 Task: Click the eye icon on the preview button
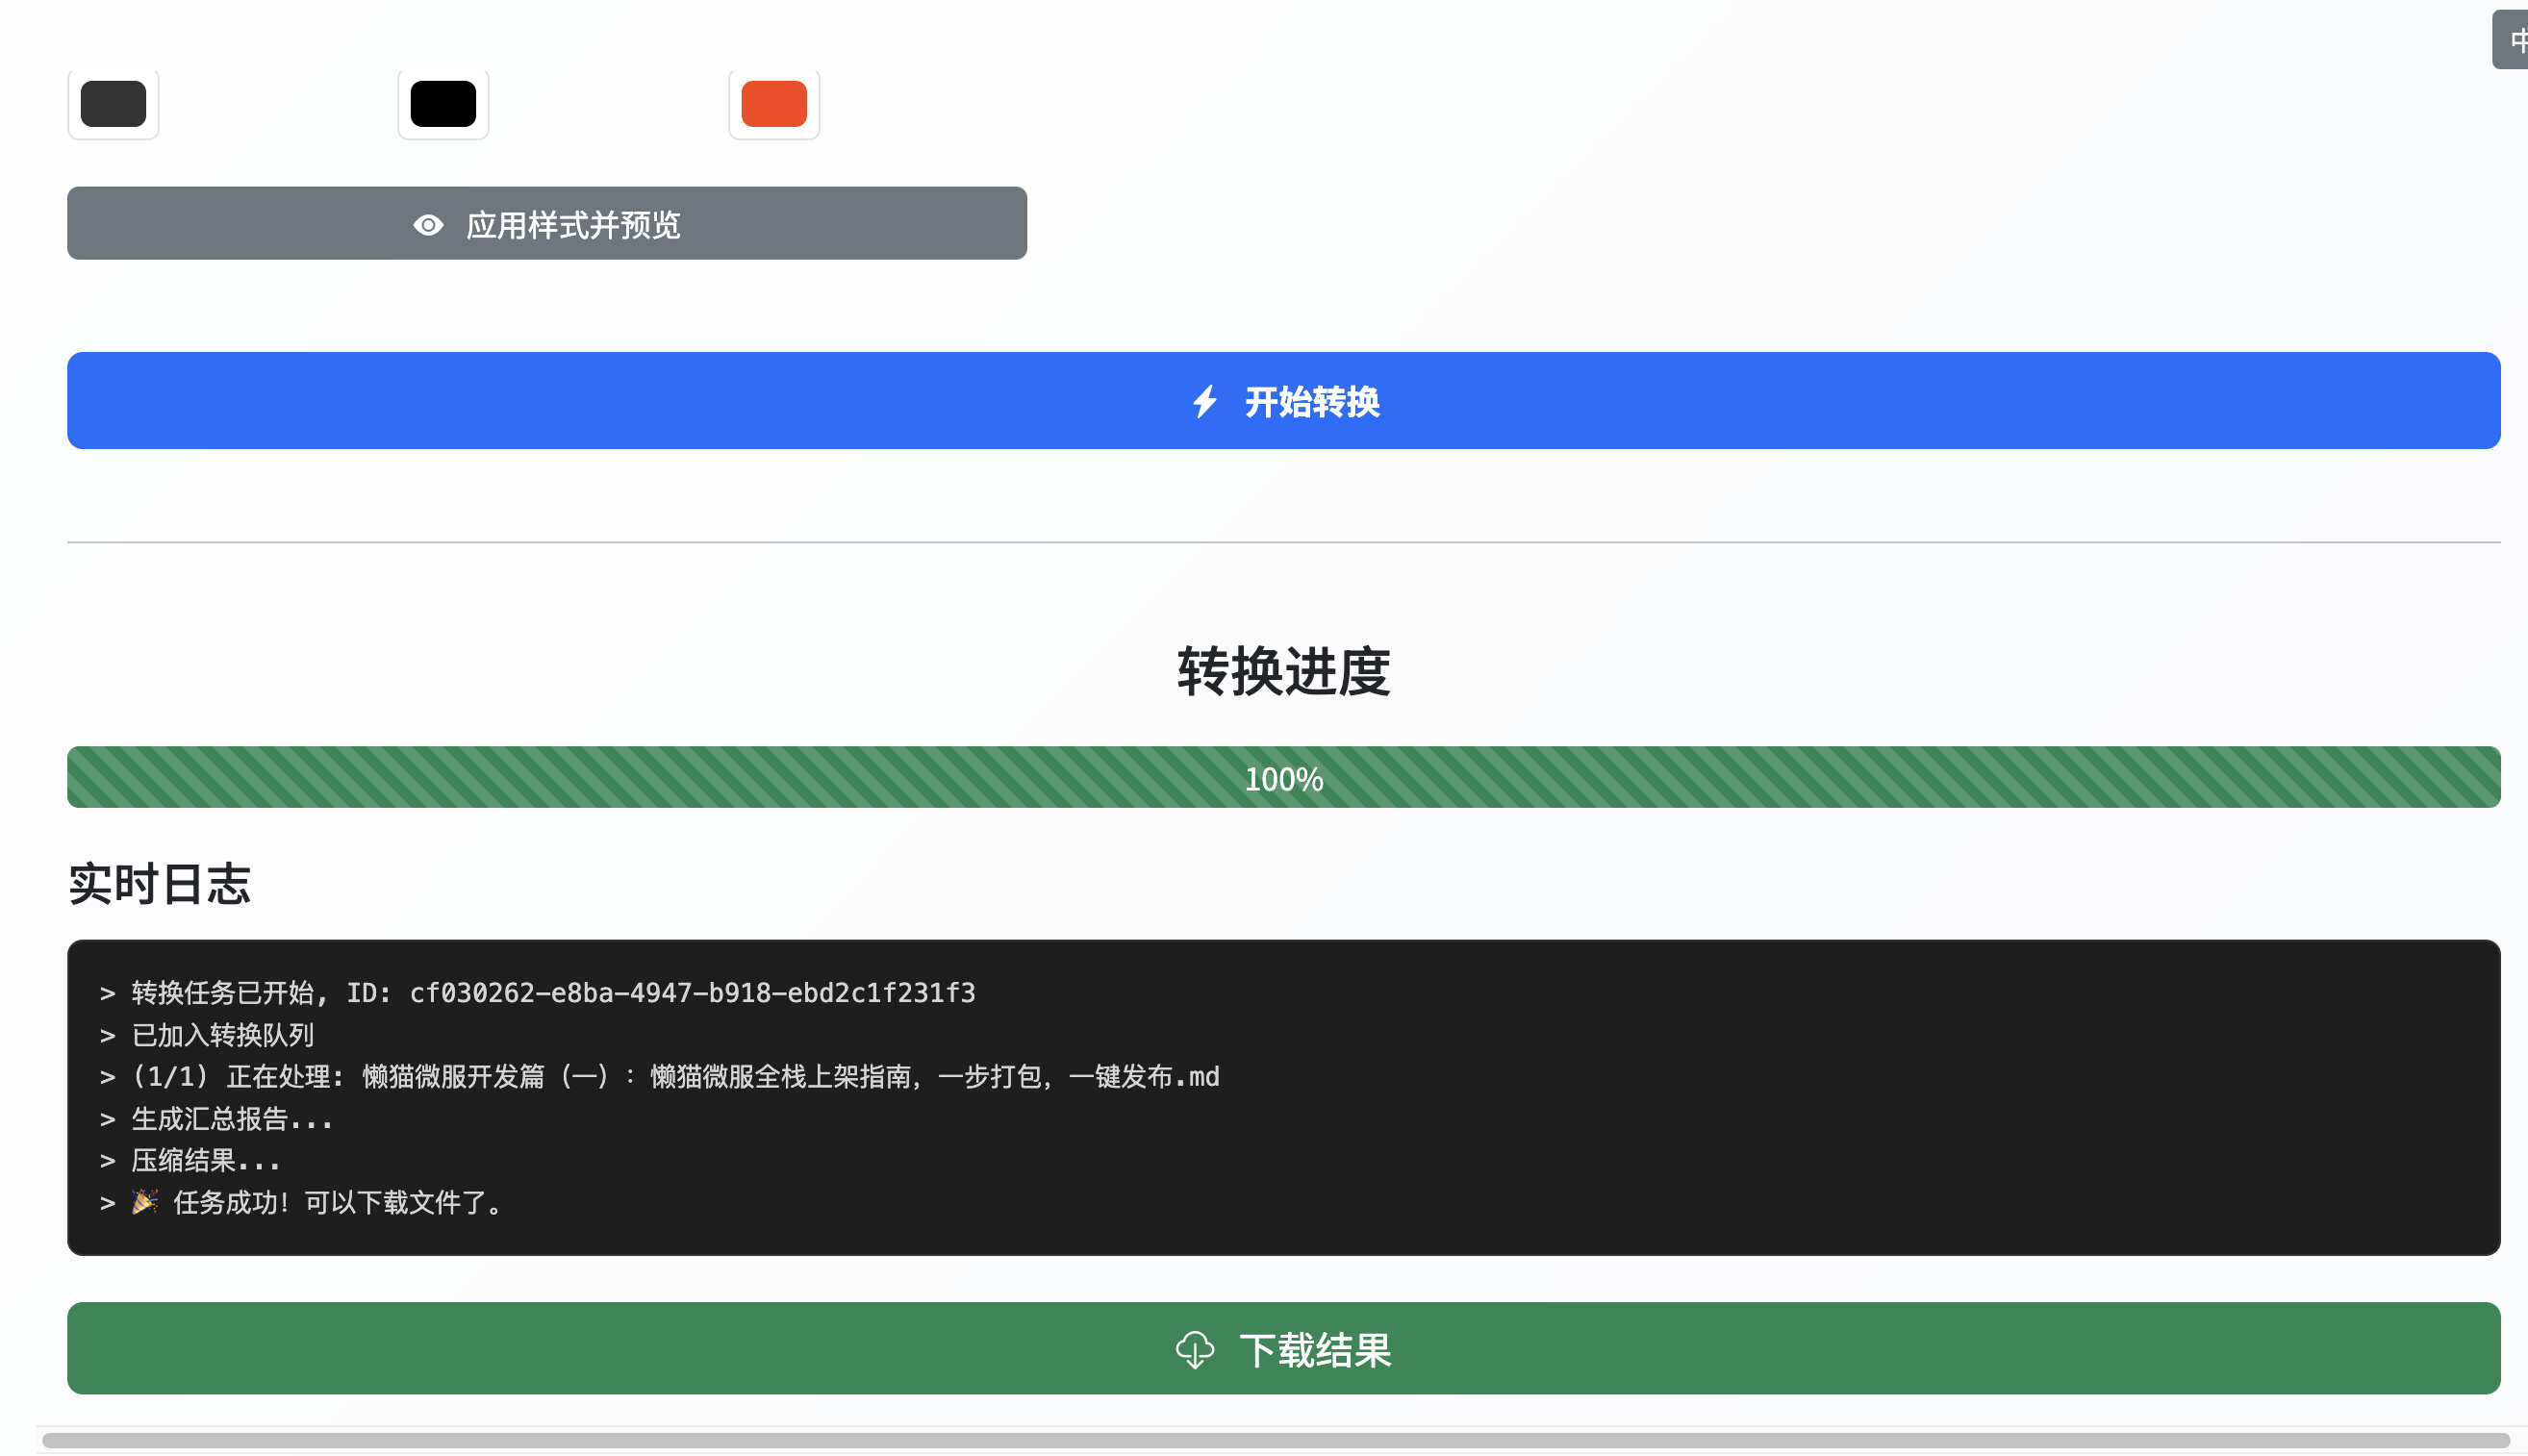[428, 225]
